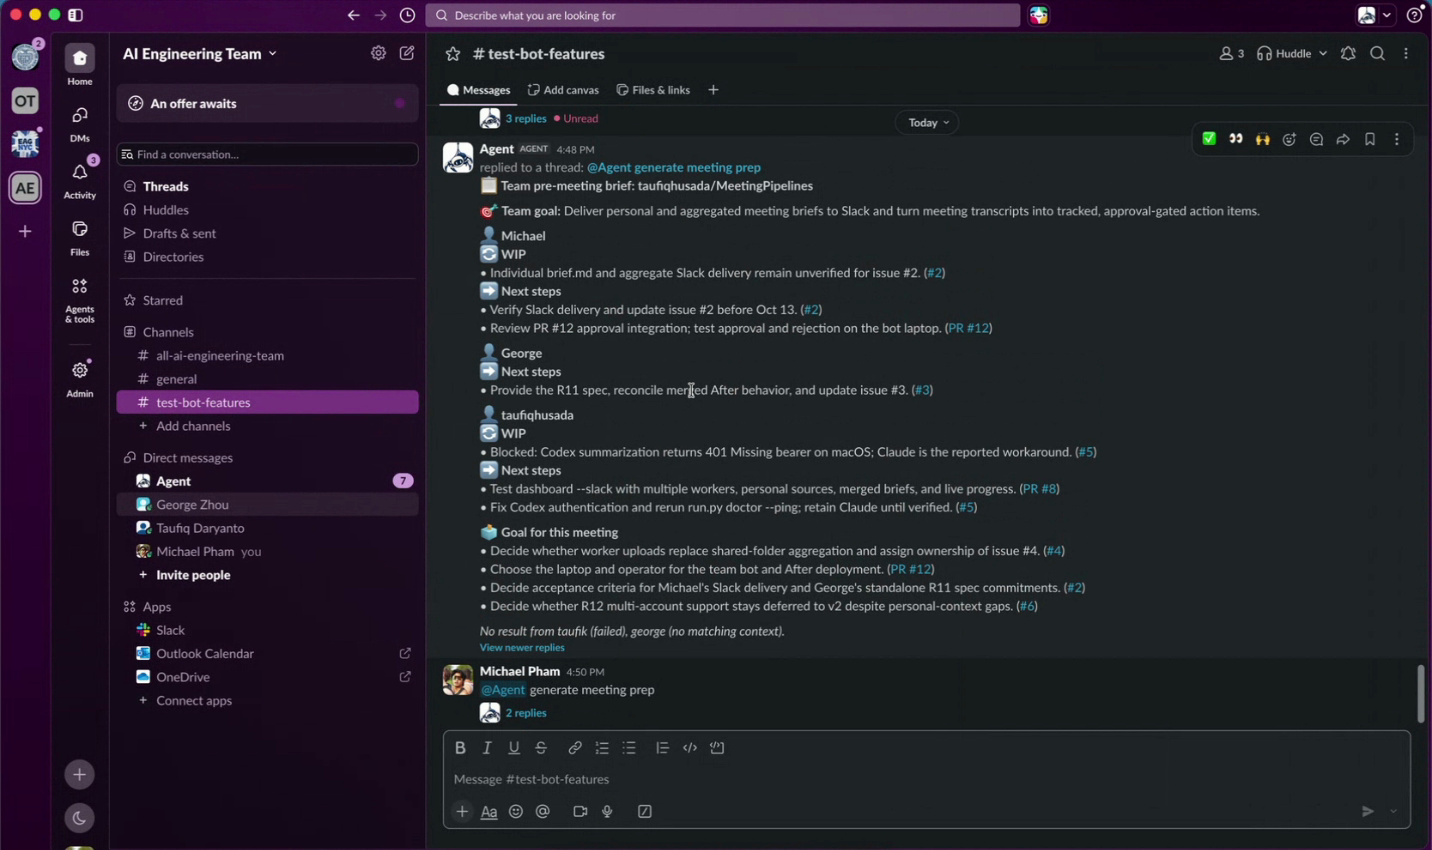Open channel More actions kebab menu
1432x850 pixels.
click(x=1406, y=54)
